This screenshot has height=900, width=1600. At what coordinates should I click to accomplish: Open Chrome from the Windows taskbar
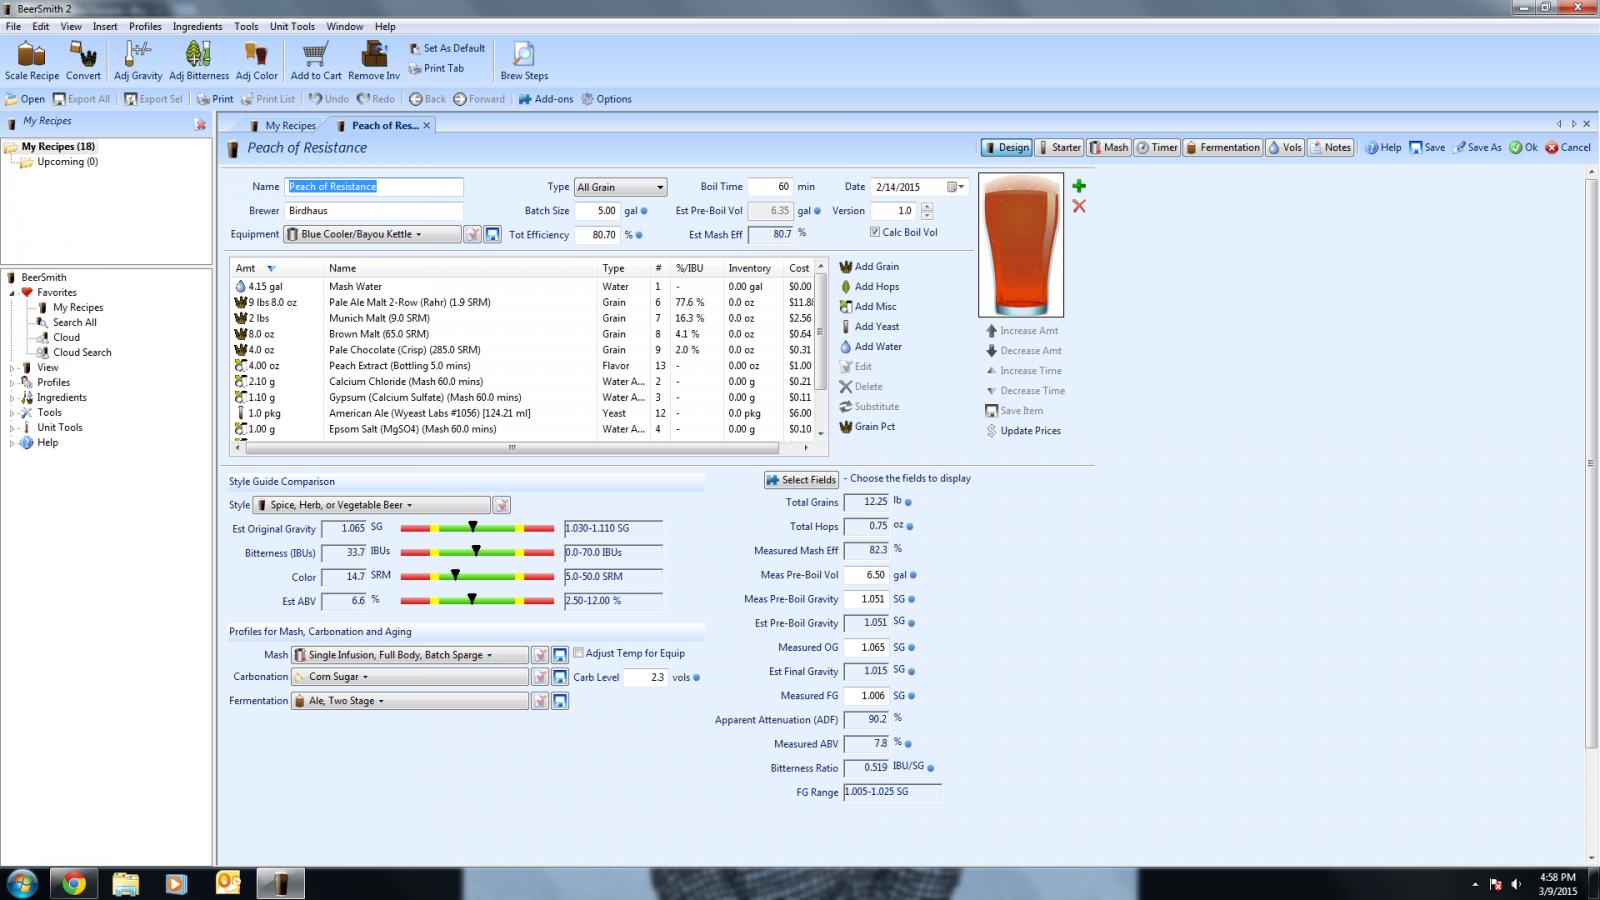coord(74,884)
